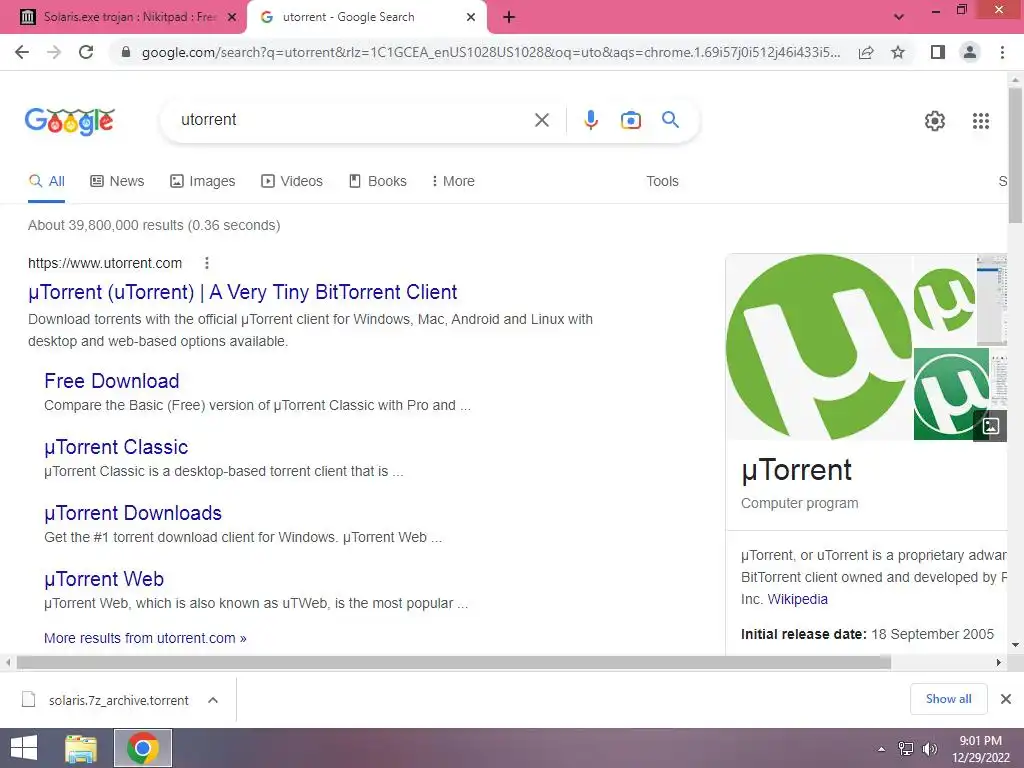Image resolution: width=1024 pixels, height=768 pixels.
Task: Click the browser forward arrow
Action: pos(54,52)
